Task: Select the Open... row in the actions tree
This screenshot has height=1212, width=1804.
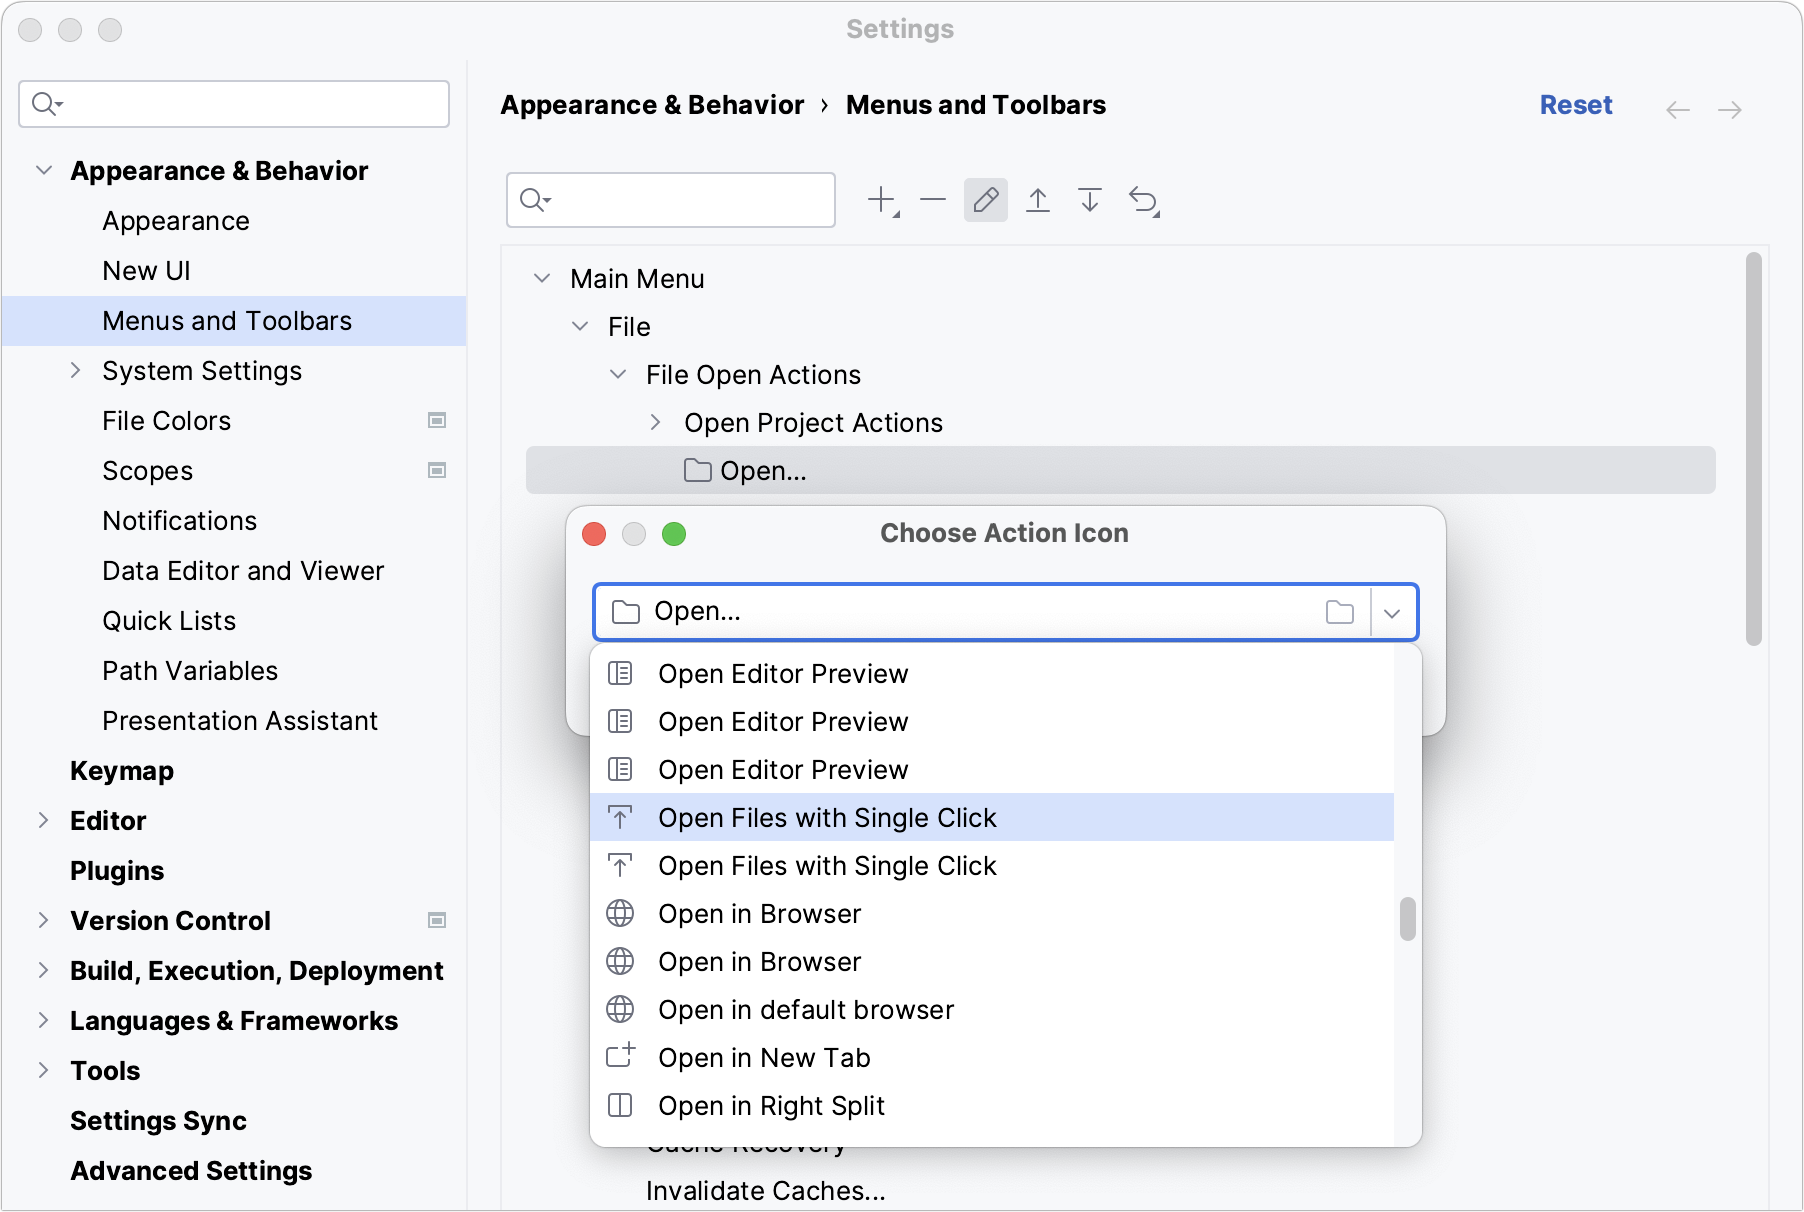Action: pyautogui.click(x=1120, y=470)
